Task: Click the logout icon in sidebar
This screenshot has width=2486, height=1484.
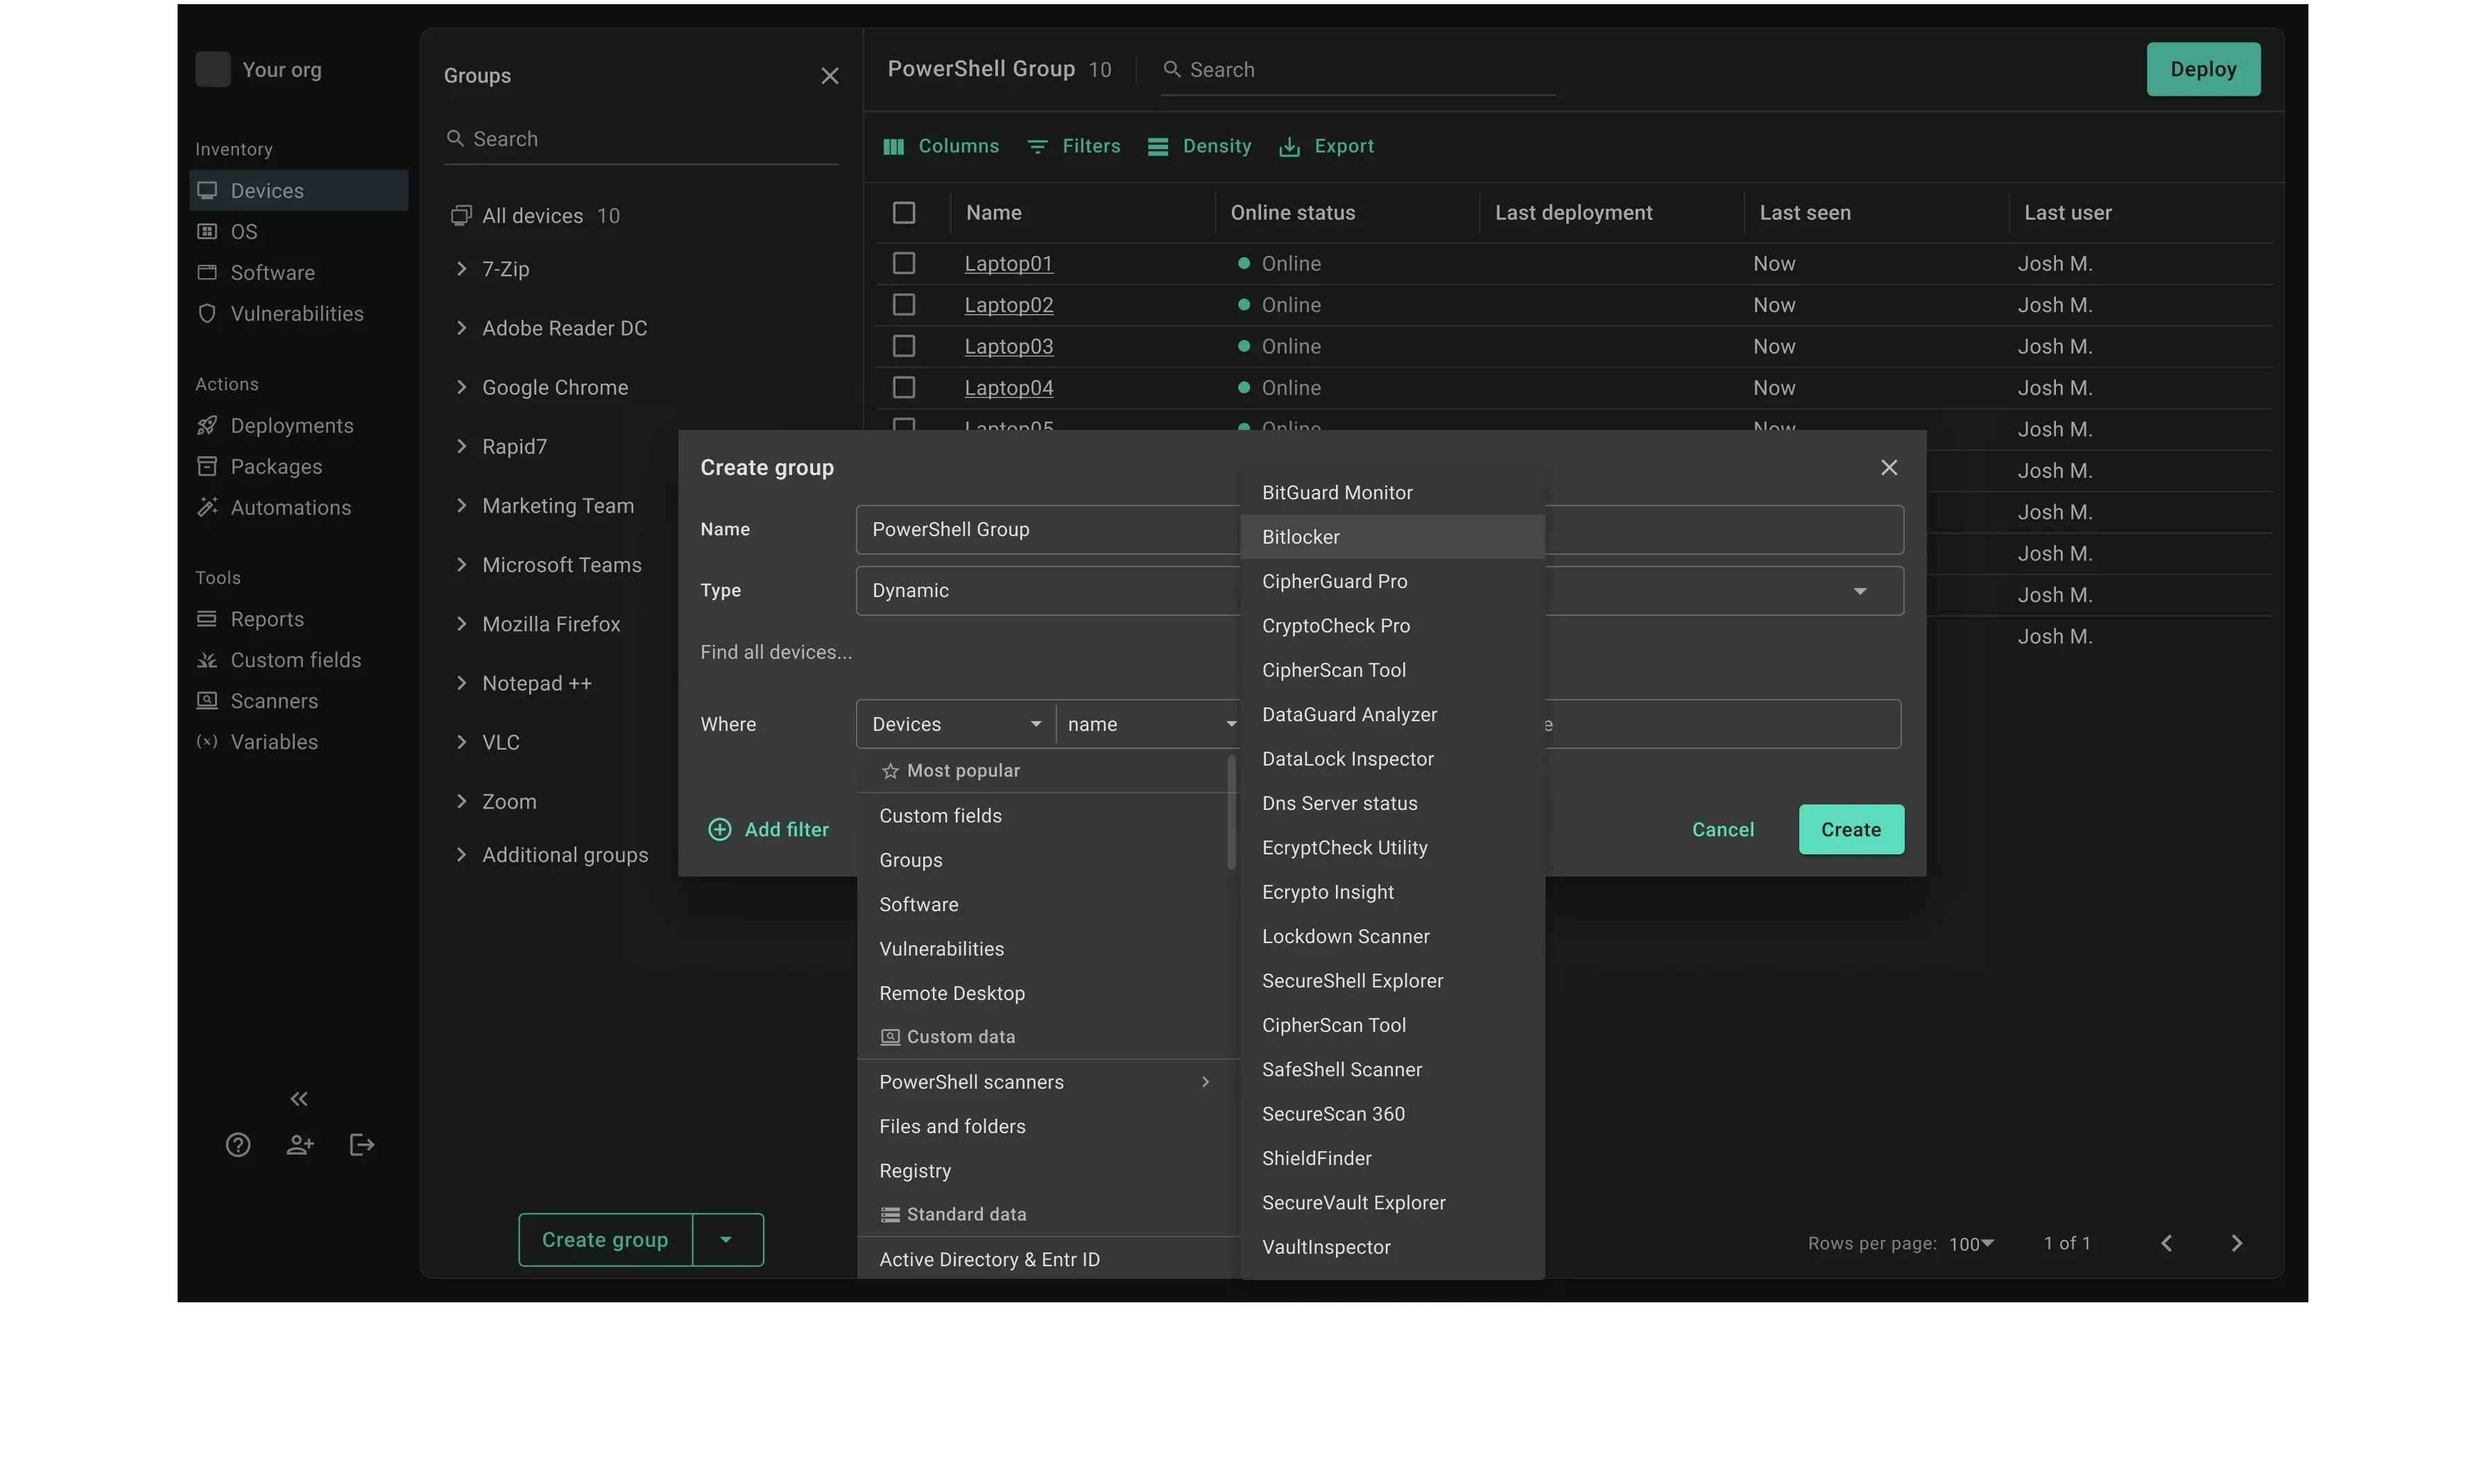Action: tap(362, 1146)
